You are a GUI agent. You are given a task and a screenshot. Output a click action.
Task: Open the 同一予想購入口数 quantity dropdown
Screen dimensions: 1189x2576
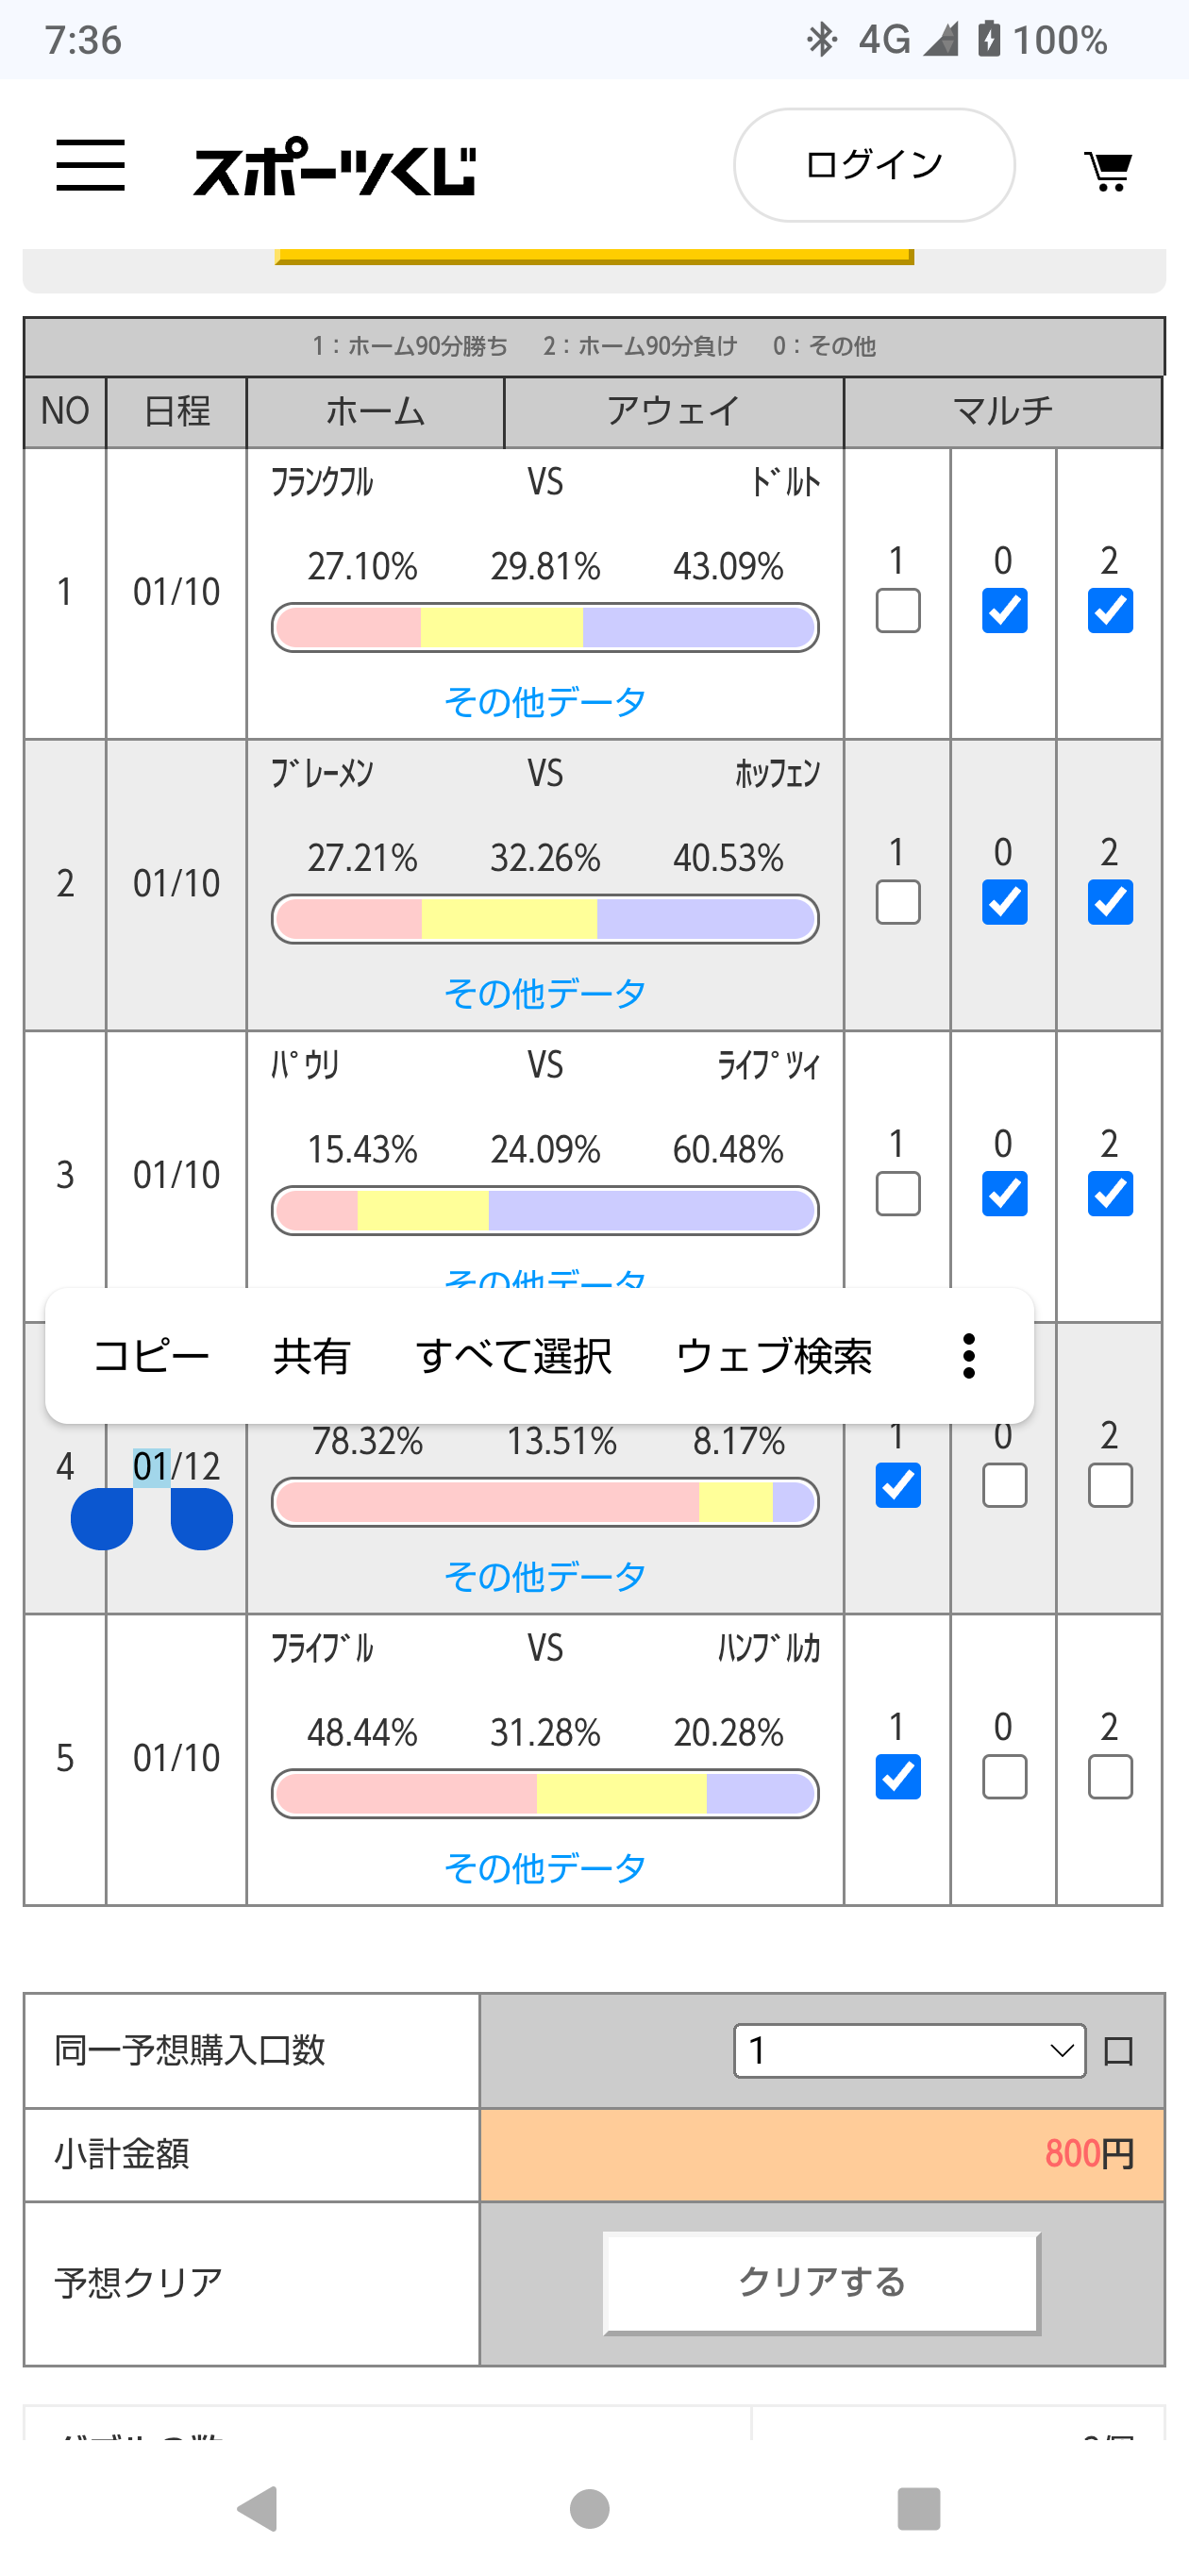[x=909, y=2051]
